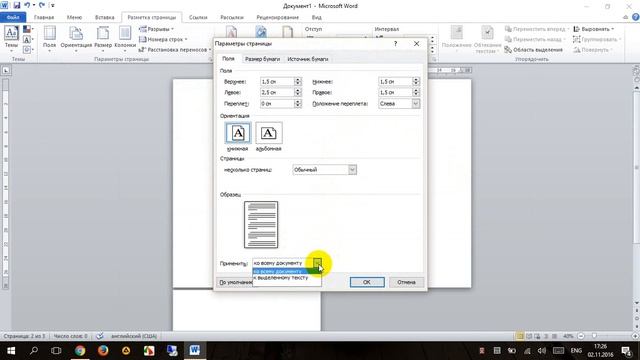Click the Число слов status entry
The width and height of the screenshot is (640, 360).
click(x=70, y=336)
